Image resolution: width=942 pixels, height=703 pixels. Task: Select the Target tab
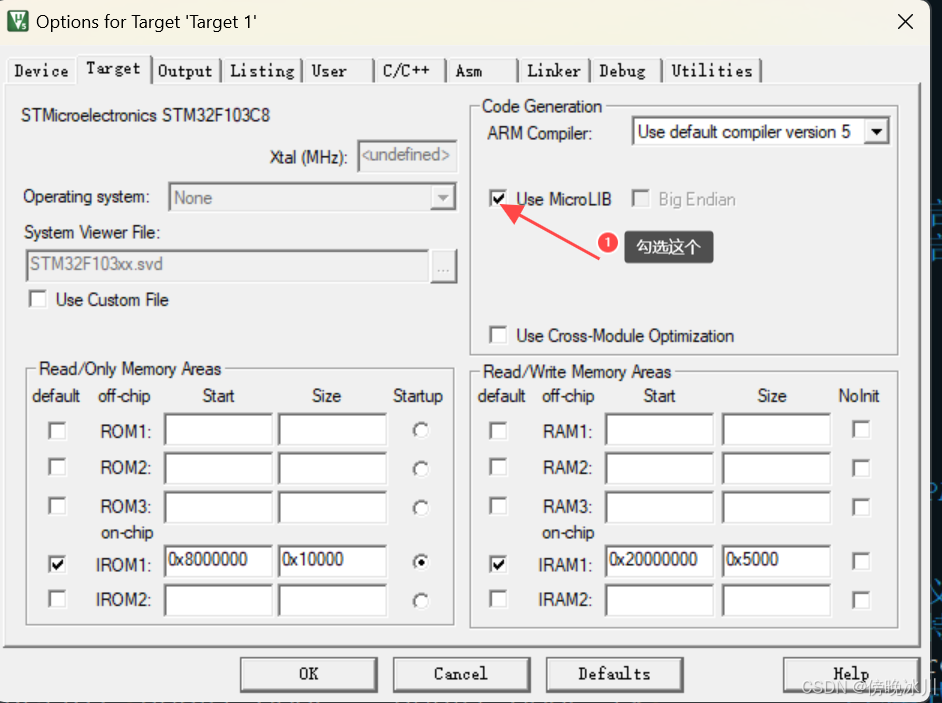(114, 68)
